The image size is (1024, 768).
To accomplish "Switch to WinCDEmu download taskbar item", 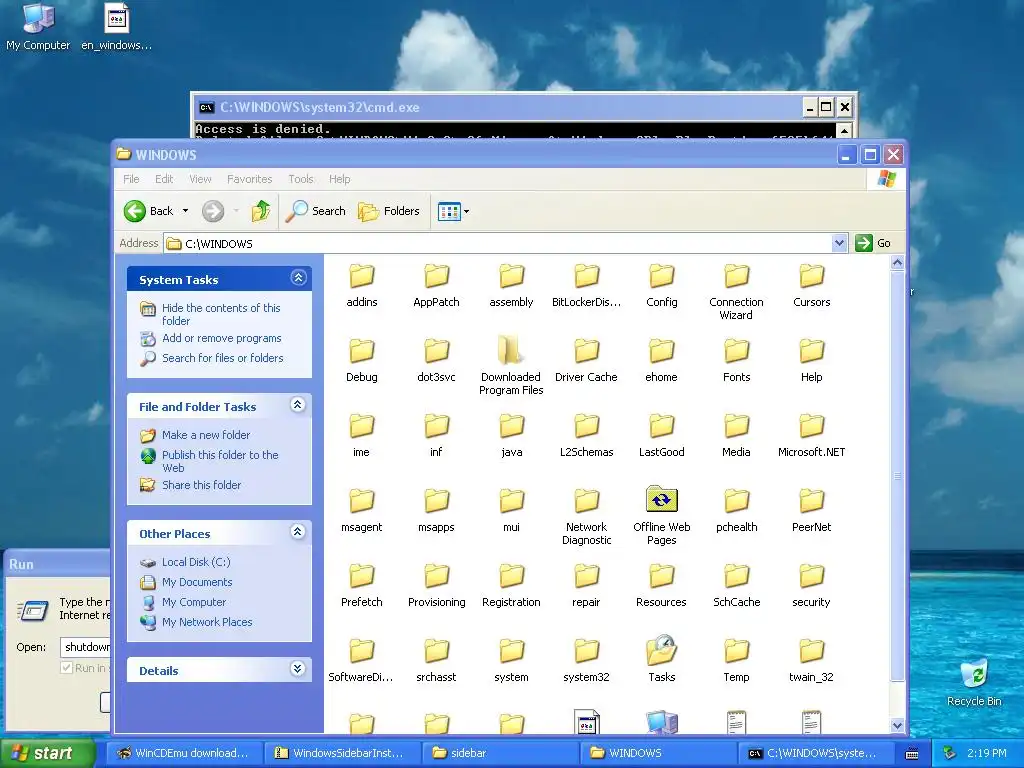I will [x=184, y=753].
